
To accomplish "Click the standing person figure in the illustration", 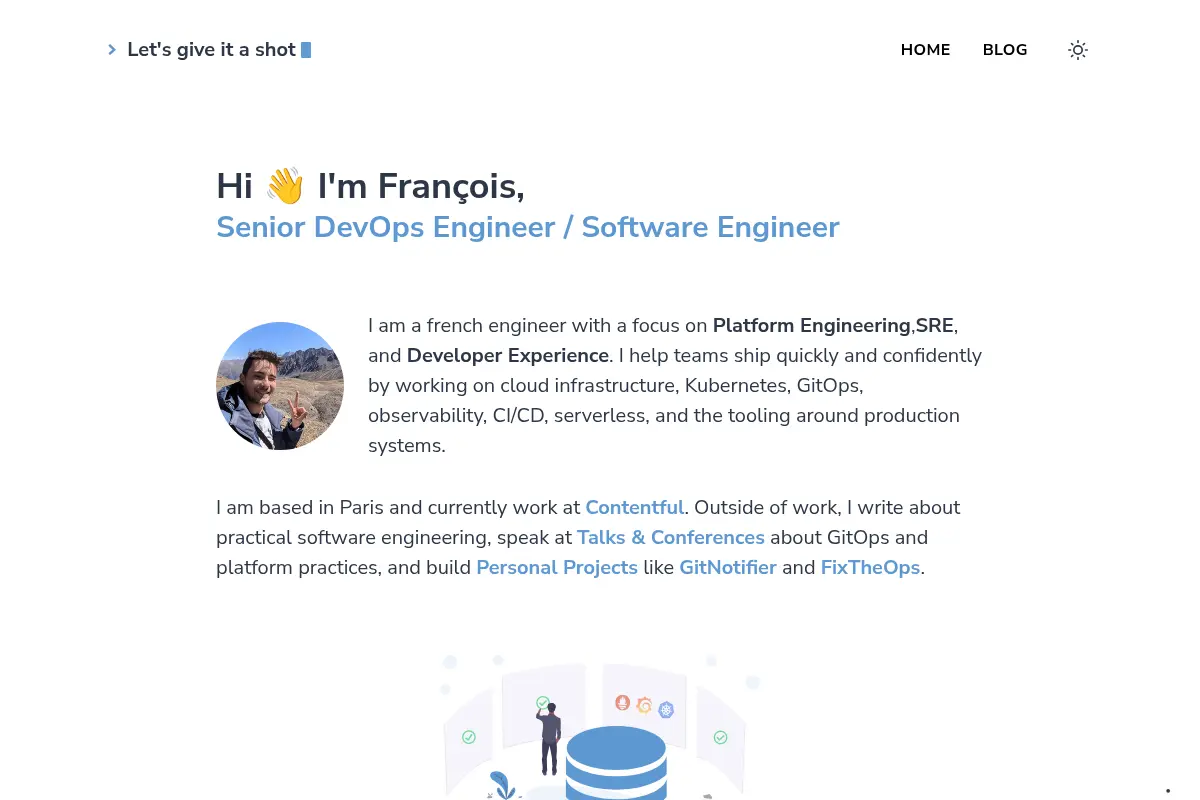I will coord(549,738).
